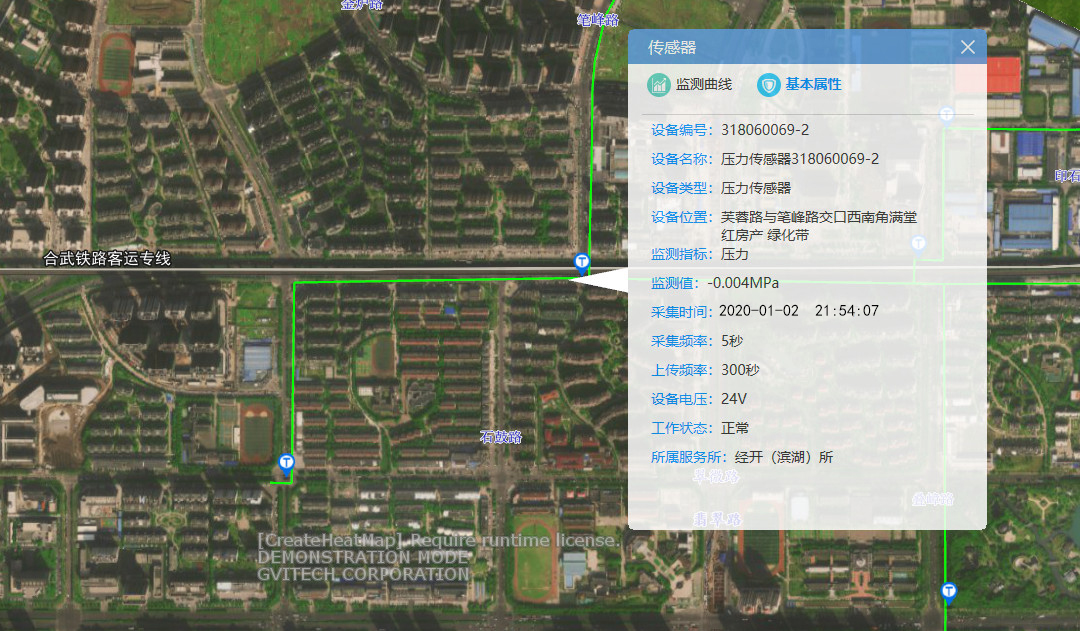This screenshot has height=631, width=1080.
Task: Click the device name 压力传感器318060069-2
Action: [800, 159]
